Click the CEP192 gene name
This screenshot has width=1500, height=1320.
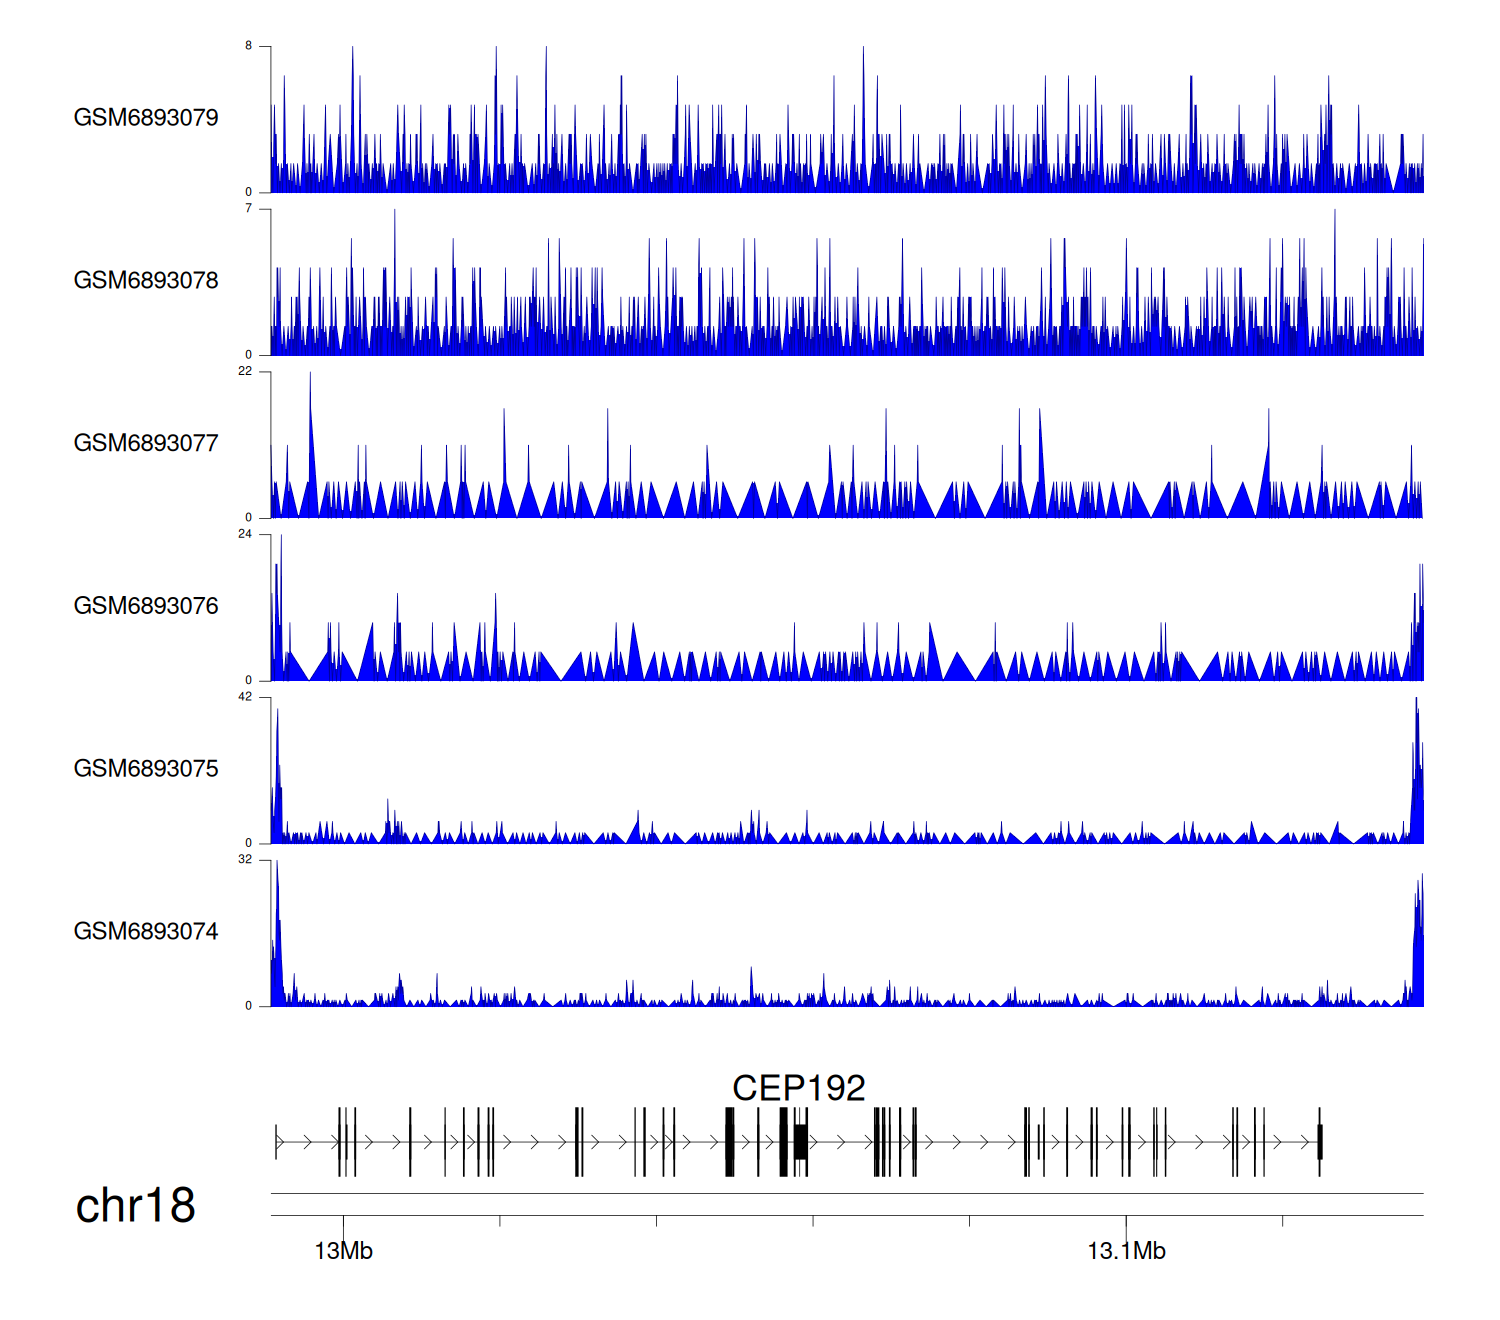[x=798, y=1088]
